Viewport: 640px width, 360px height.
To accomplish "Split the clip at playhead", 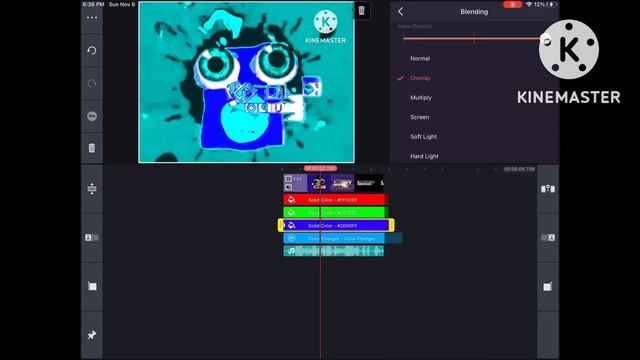I will pyautogui.click(x=548, y=189).
